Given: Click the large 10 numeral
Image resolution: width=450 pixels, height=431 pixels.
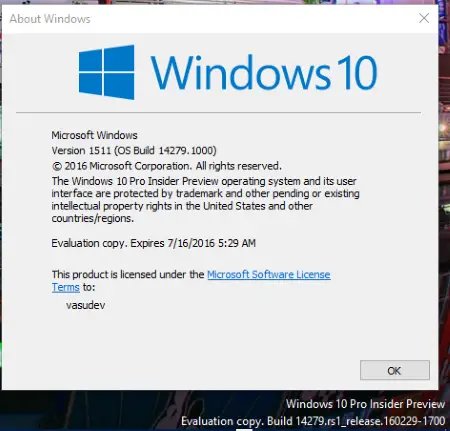Looking at the screenshot, I should pos(356,73).
